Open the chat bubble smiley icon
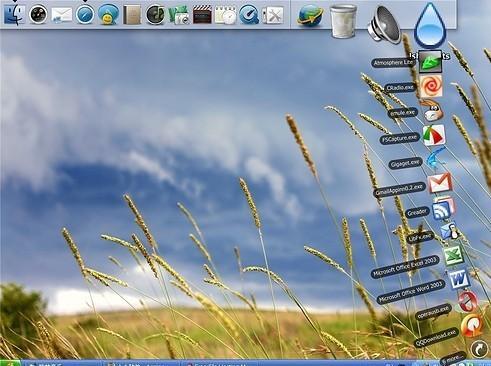The image size is (491, 366). (x=108, y=15)
